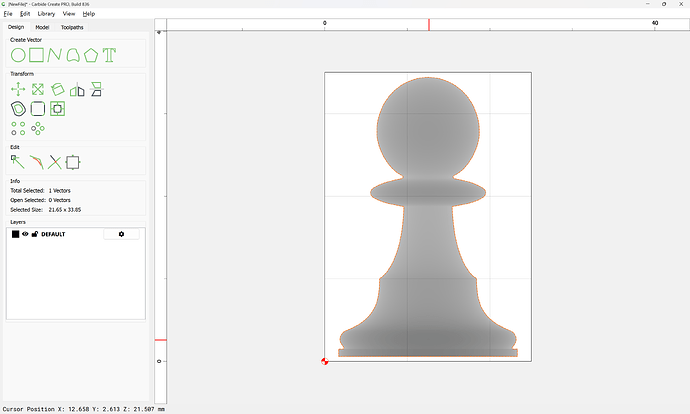Open DEFAULT layer settings gear button
The width and height of the screenshot is (690, 414).
pos(121,234)
